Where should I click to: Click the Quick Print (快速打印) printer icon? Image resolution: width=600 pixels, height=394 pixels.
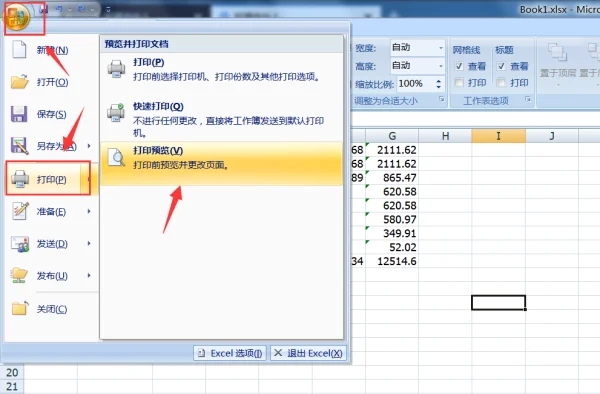pyautogui.click(x=116, y=112)
